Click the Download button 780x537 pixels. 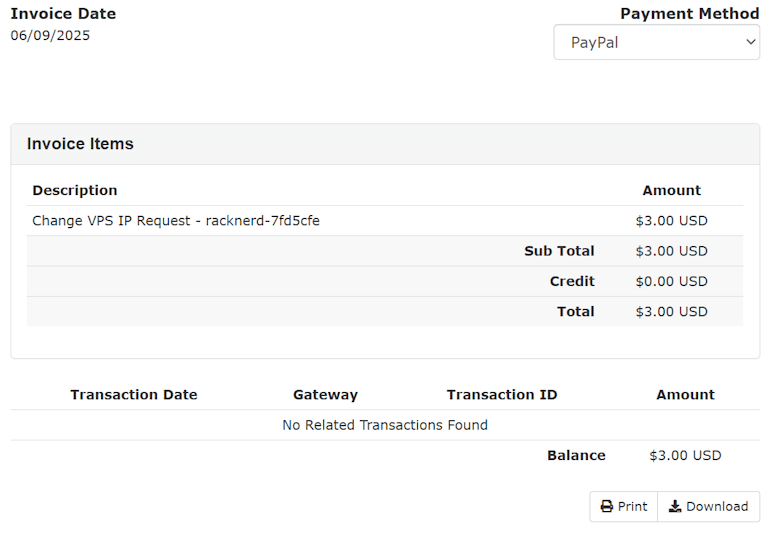pos(709,507)
